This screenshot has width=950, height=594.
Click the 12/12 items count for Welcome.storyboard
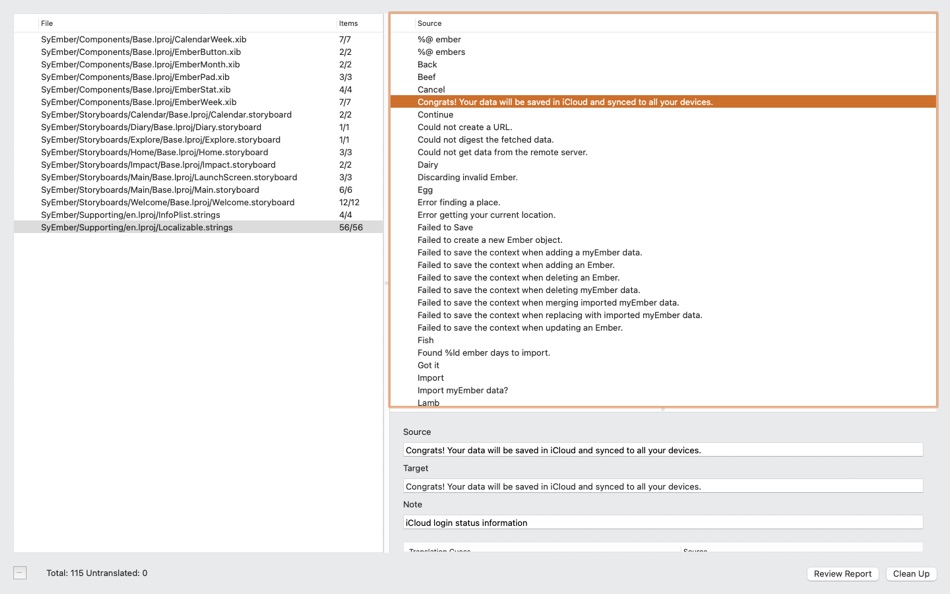tap(349, 202)
